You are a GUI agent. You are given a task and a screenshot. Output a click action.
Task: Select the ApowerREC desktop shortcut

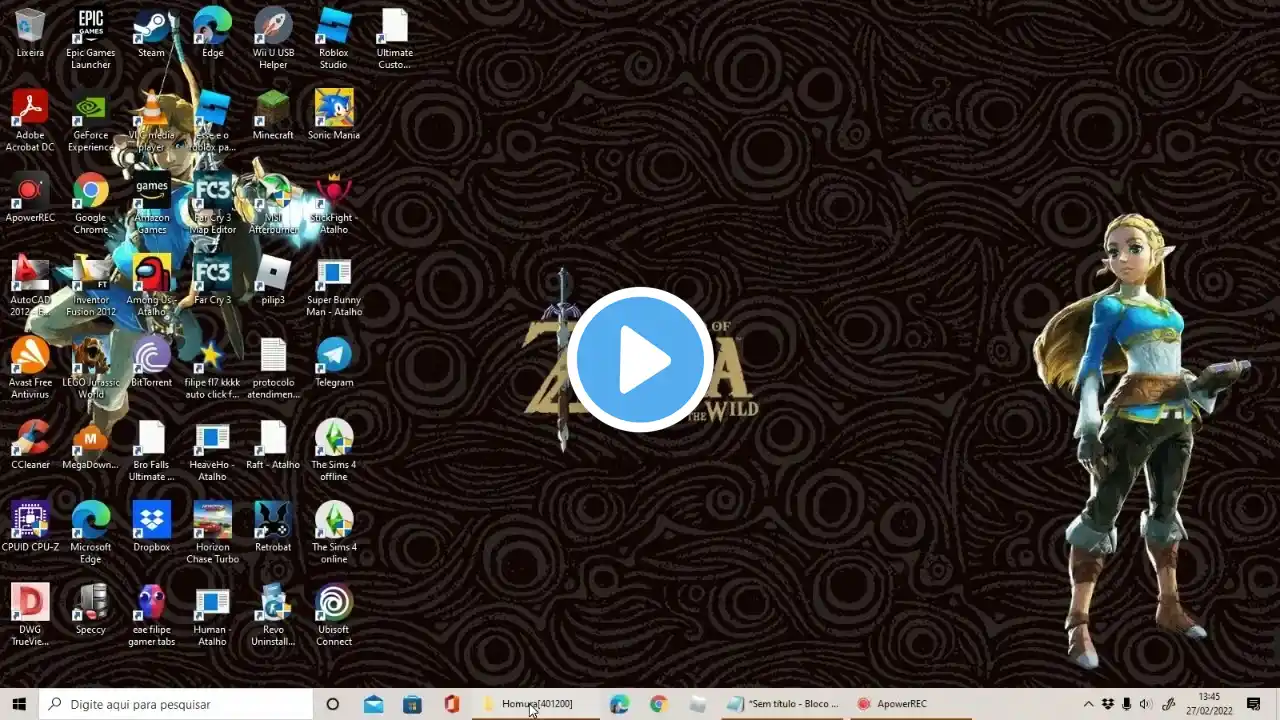click(x=30, y=198)
